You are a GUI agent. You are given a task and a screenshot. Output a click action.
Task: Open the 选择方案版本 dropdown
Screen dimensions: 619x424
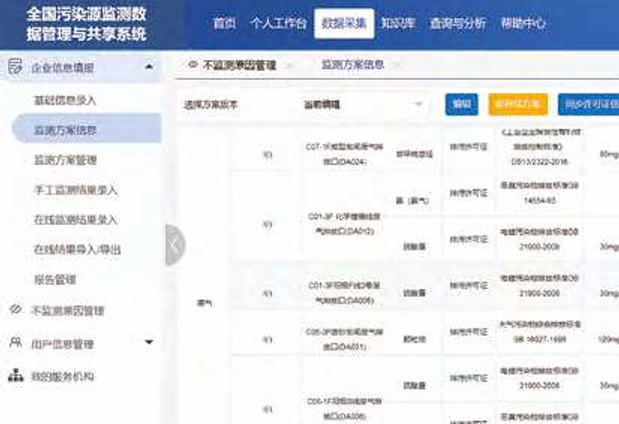coord(362,104)
